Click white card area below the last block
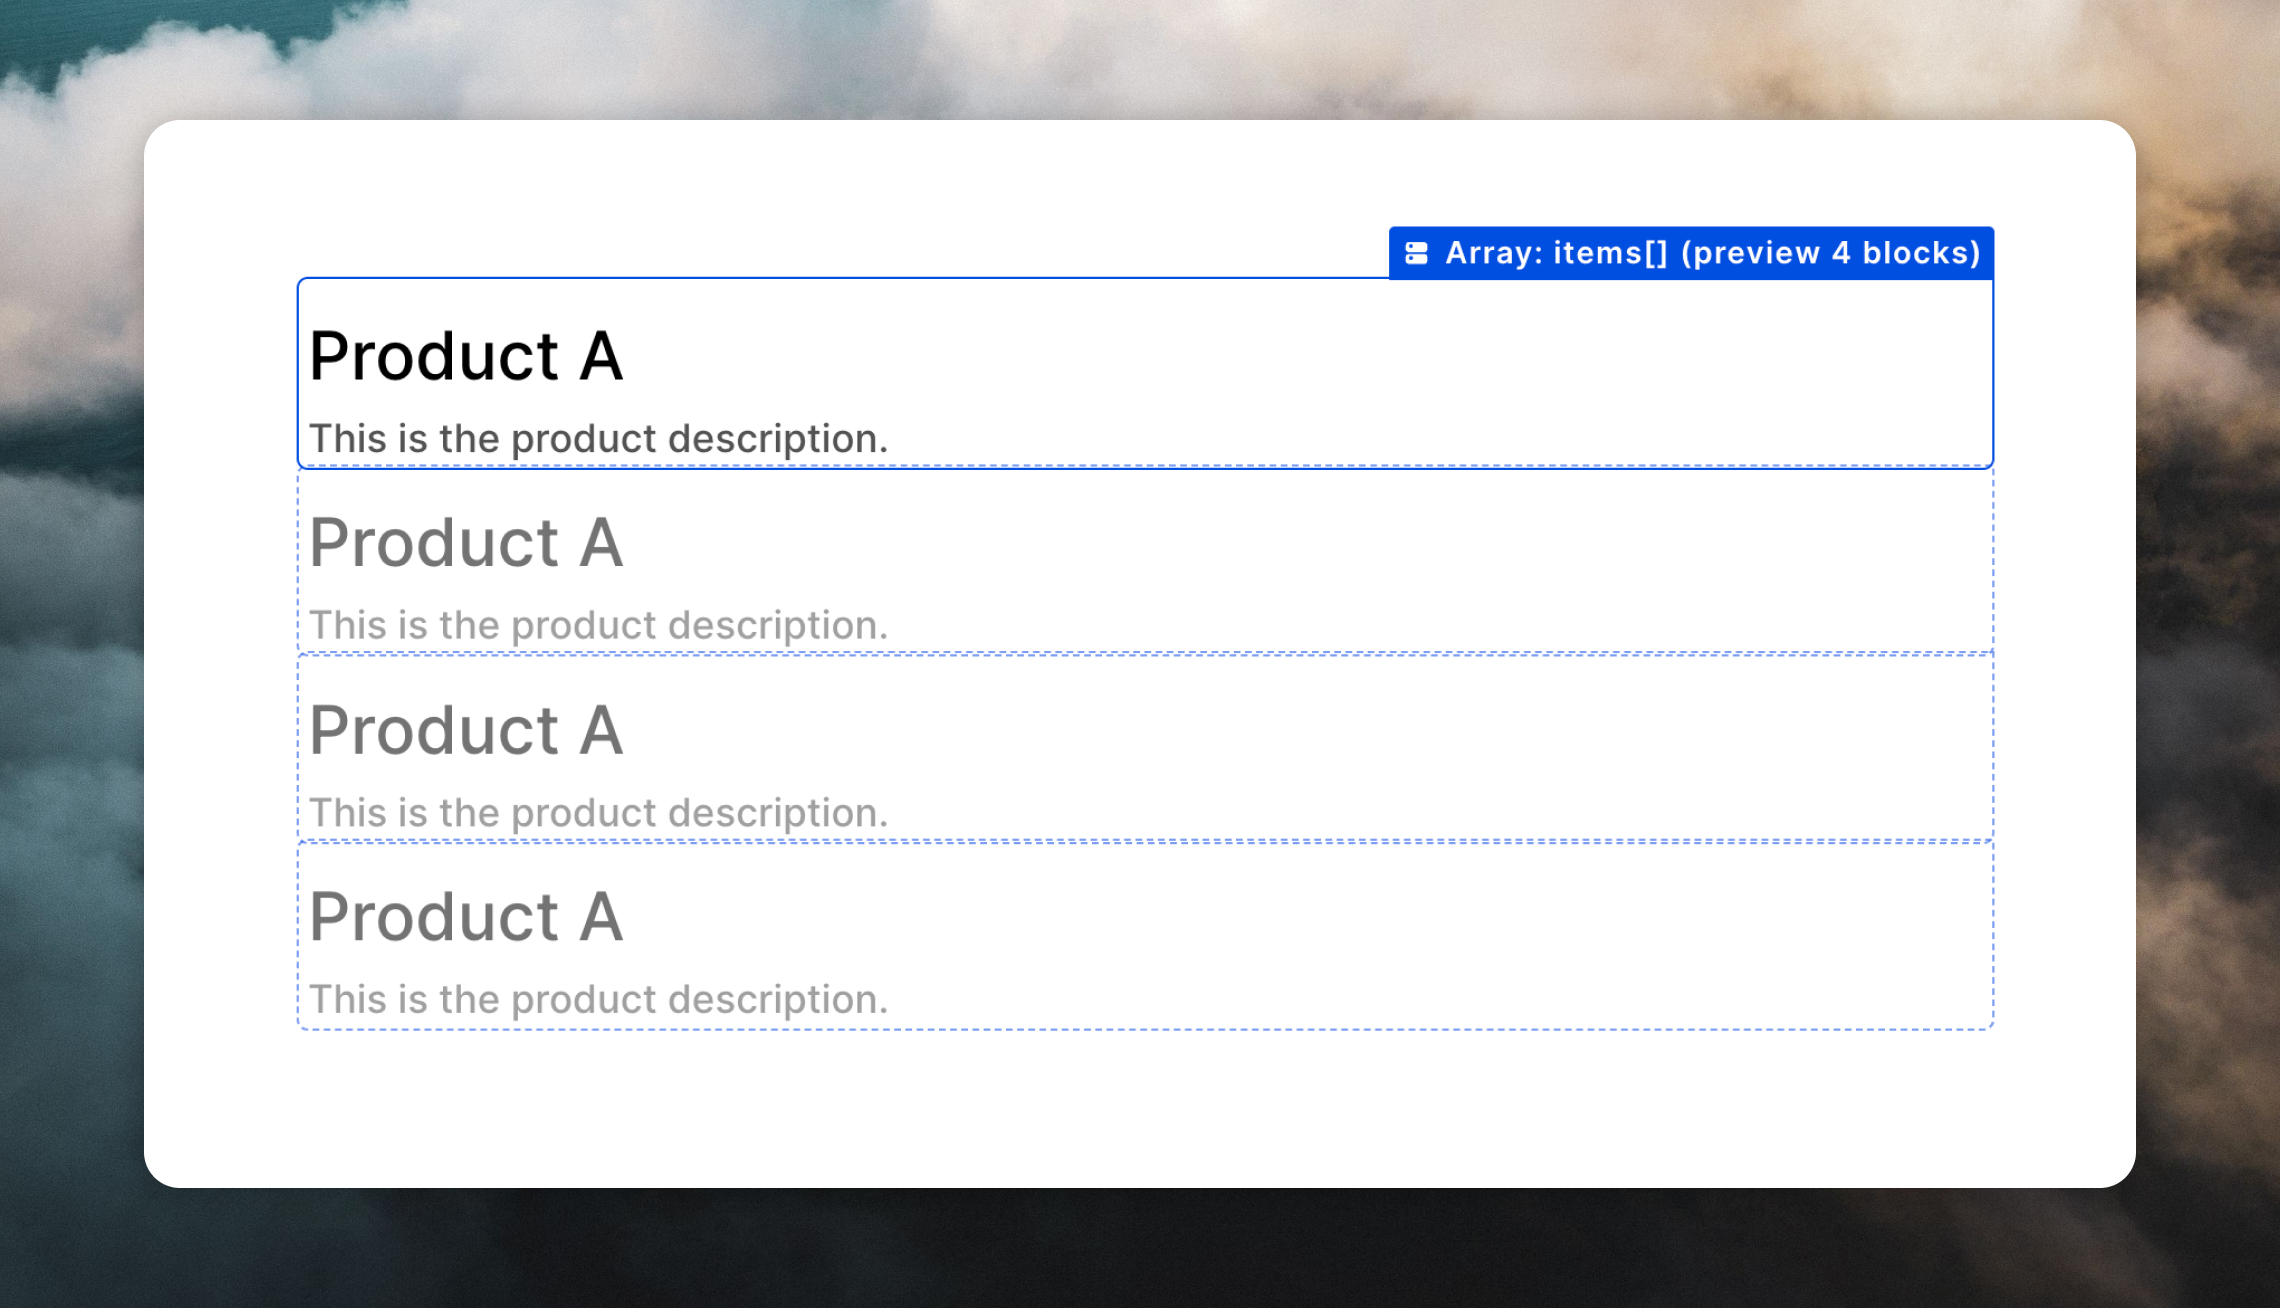2280x1308 pixels. (1140, 1110)
